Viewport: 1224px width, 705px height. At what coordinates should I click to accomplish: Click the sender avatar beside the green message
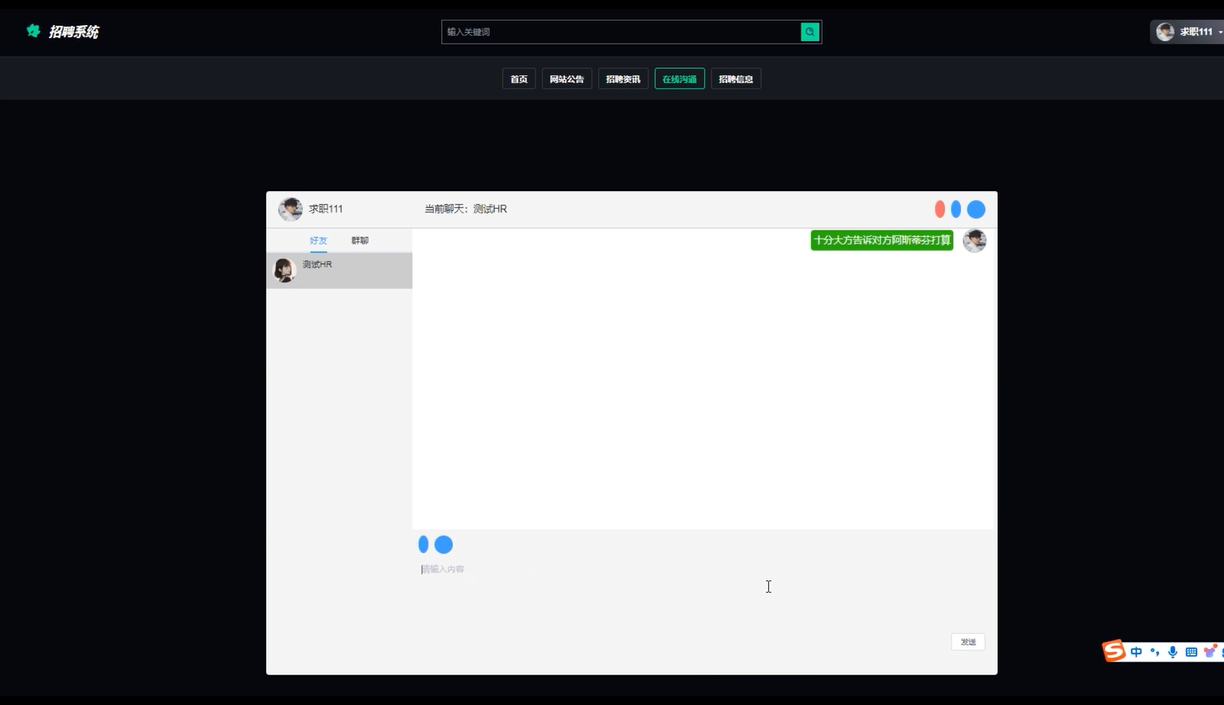tap(974, 241)
